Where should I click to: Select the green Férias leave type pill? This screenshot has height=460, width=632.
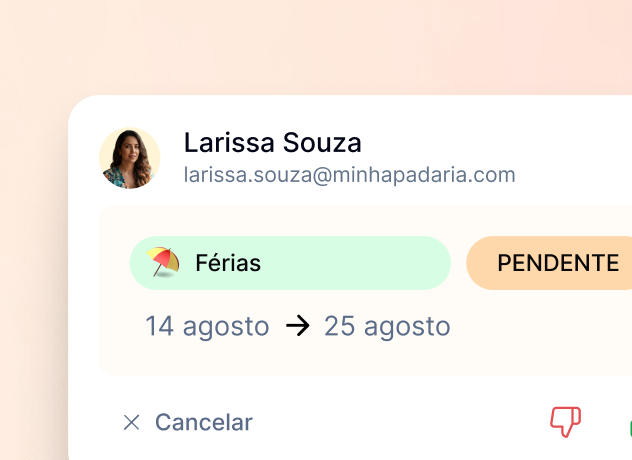(290, 263)
